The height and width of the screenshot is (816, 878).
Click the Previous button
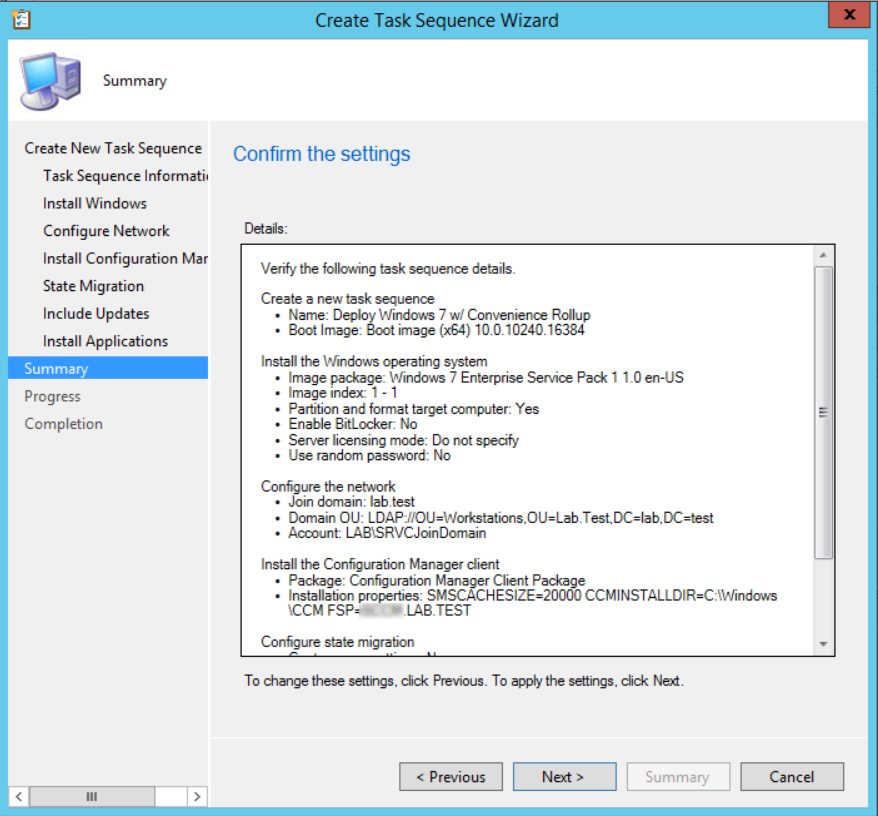pyautogui.click(x=451, y=777)
